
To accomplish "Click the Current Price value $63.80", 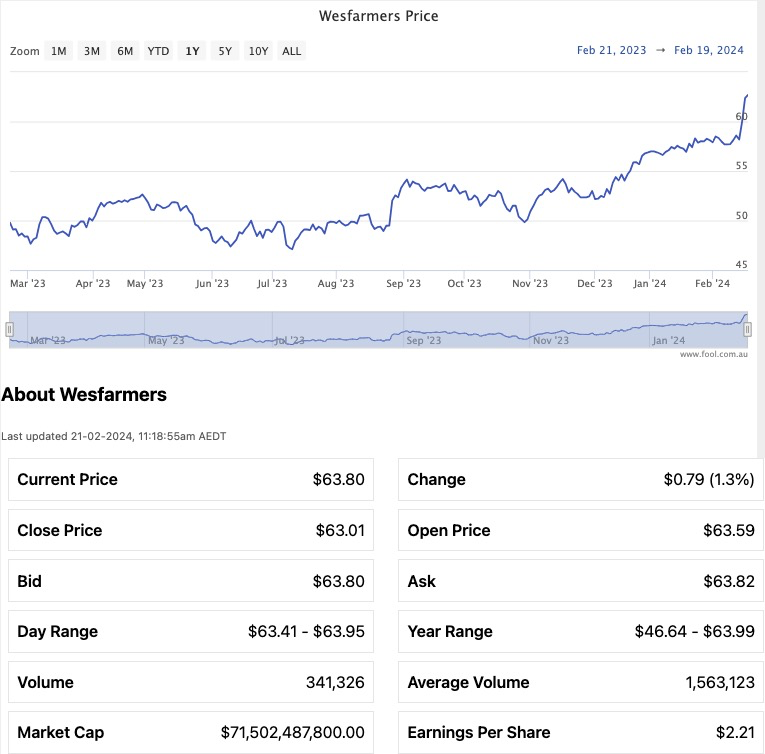I will point(339,479).
